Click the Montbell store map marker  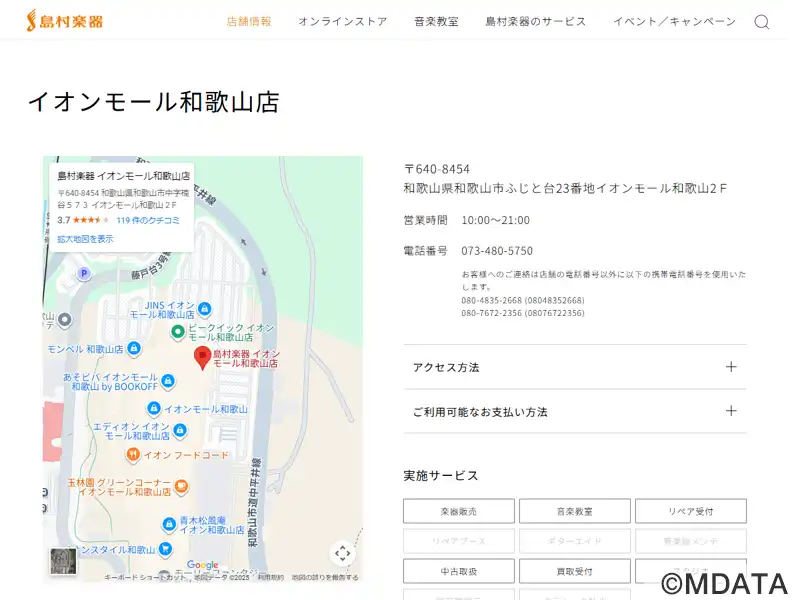[x=134, y=349]
